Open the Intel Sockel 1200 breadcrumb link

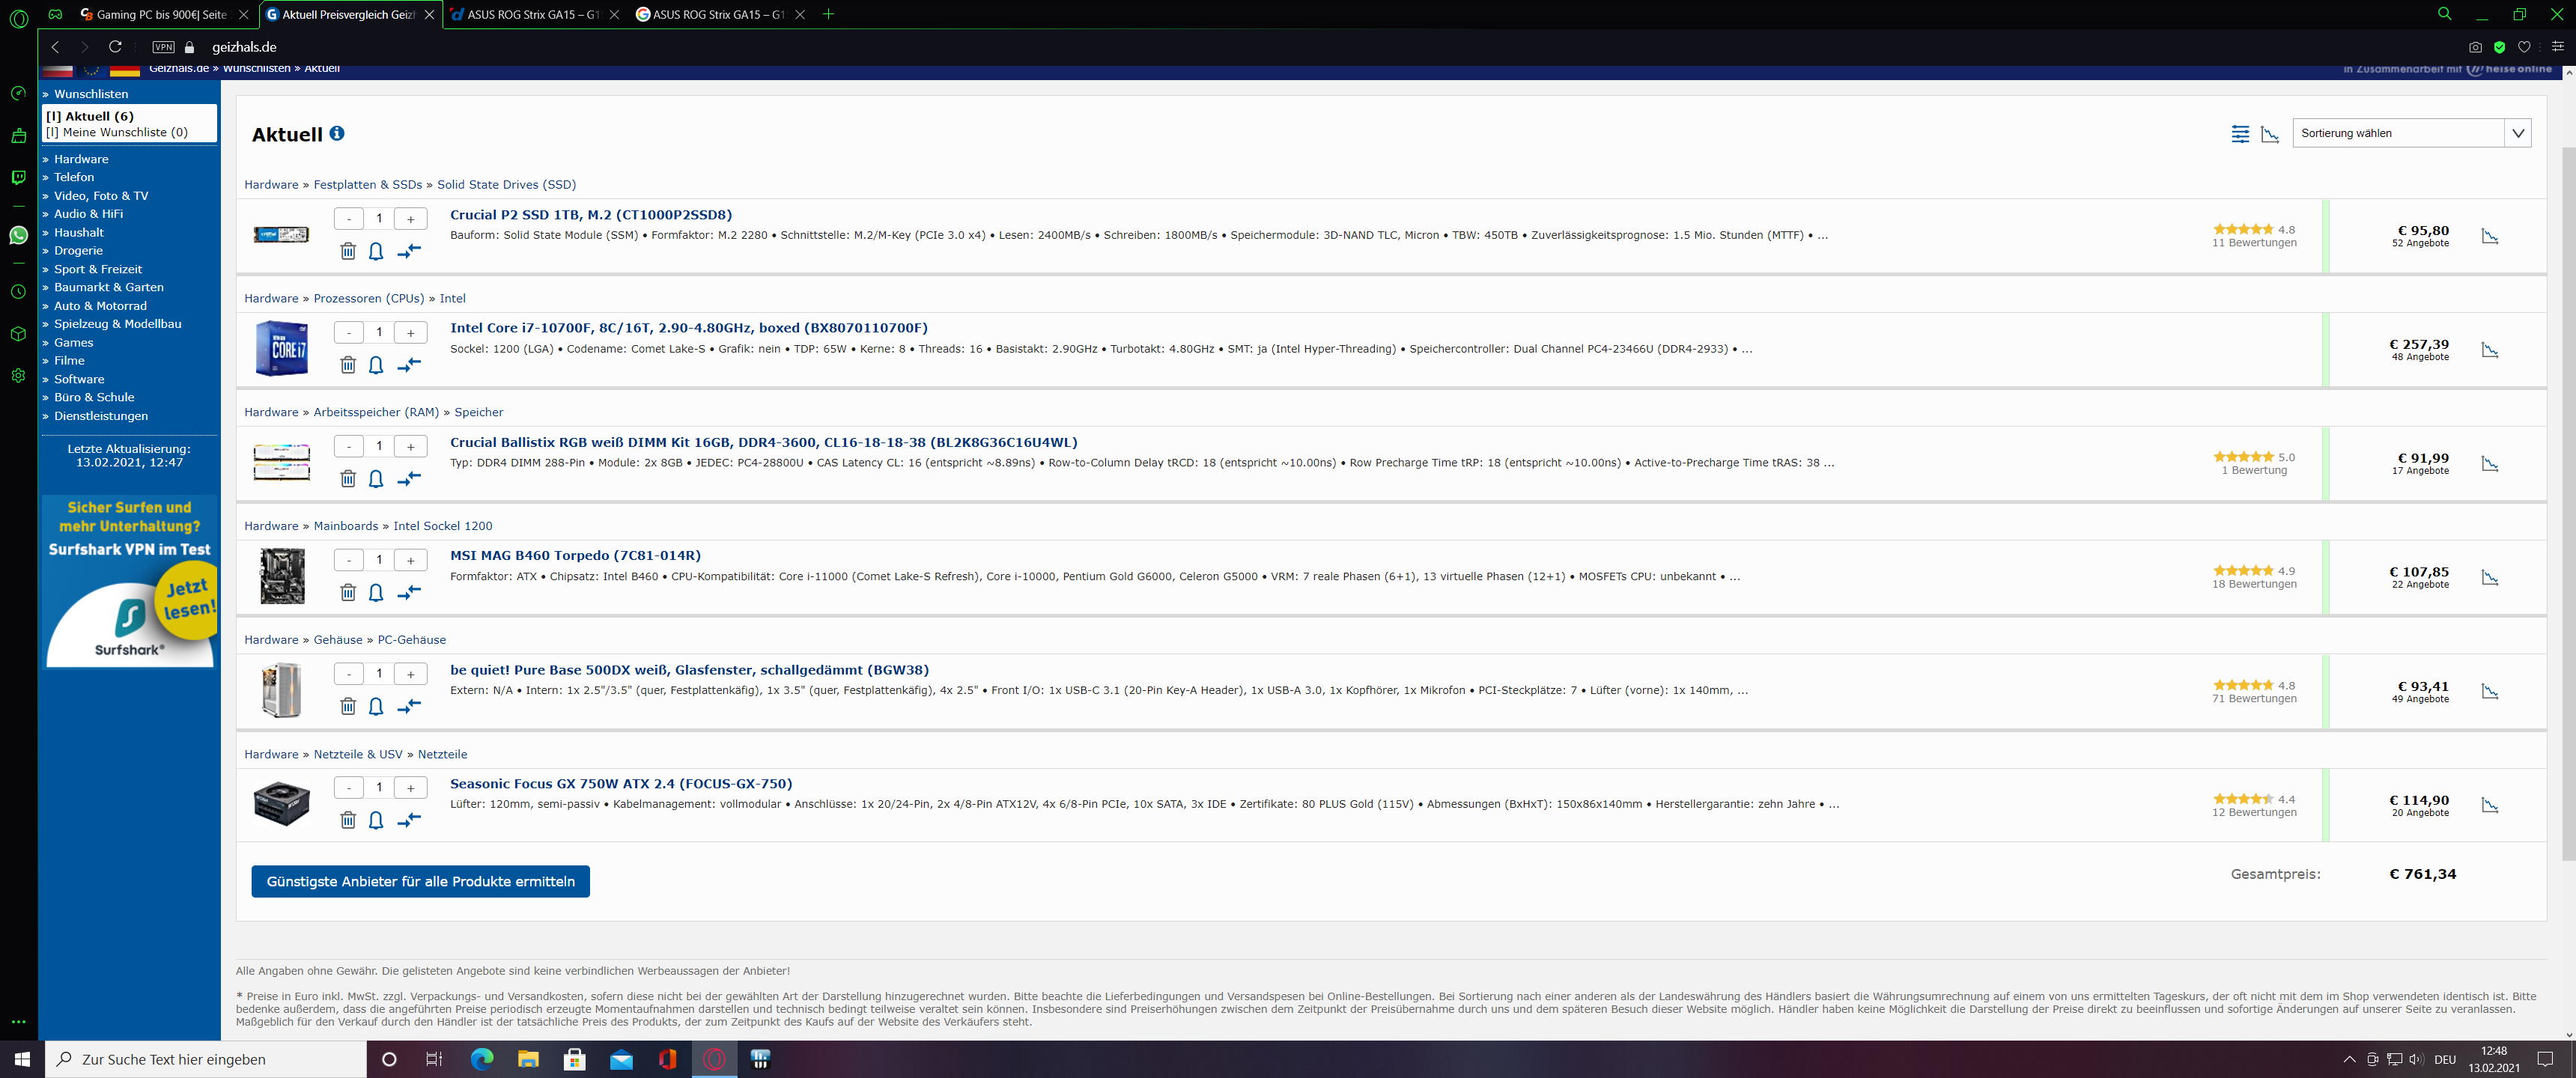[x=443, y=526]
